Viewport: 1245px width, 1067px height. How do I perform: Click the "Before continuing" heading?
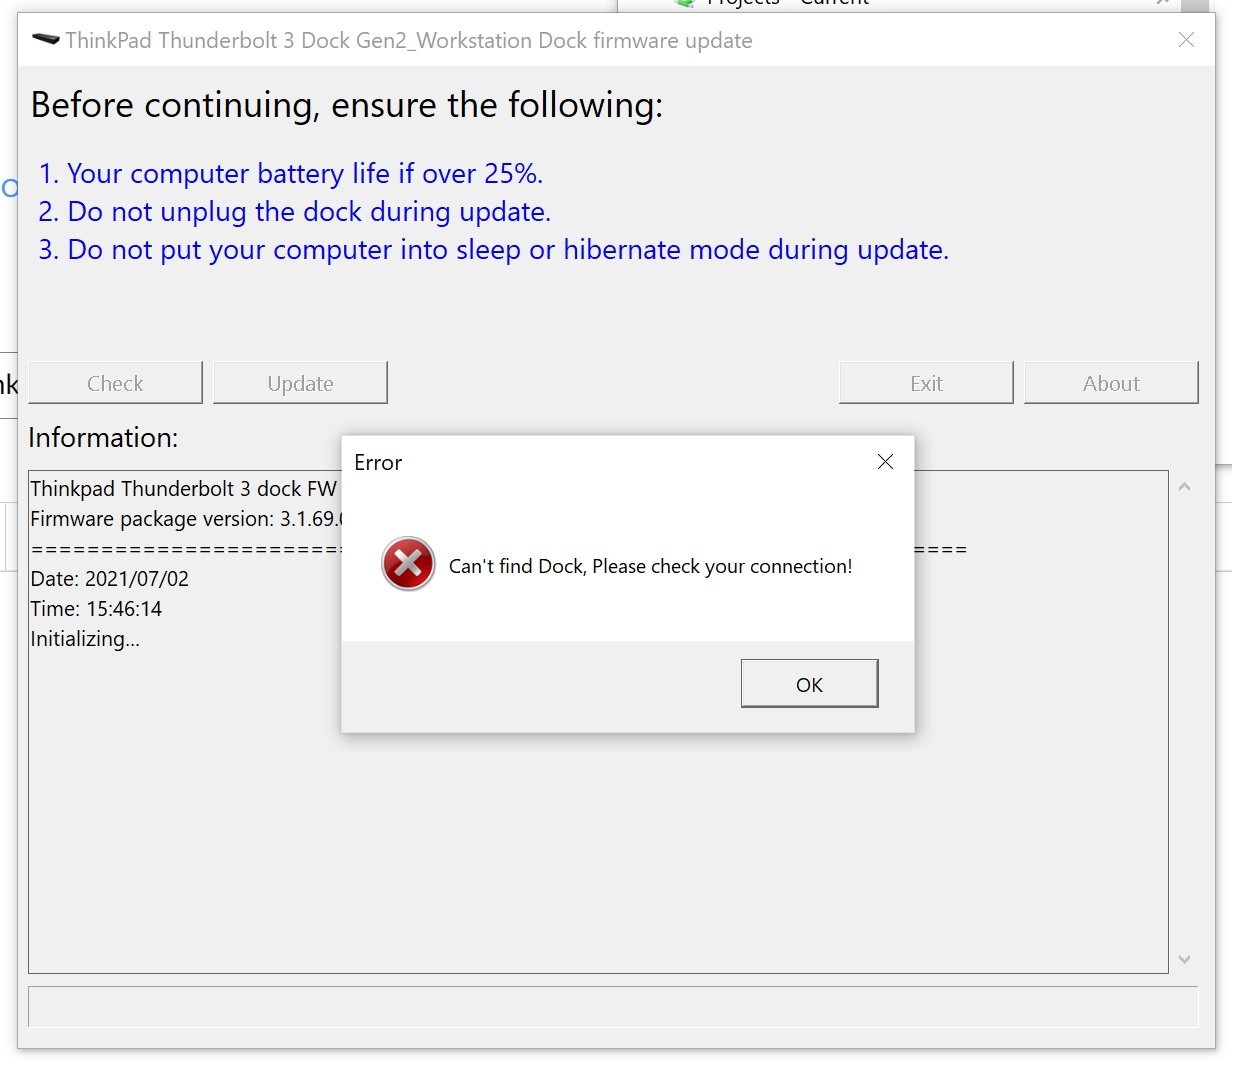[x=347, y=105]
